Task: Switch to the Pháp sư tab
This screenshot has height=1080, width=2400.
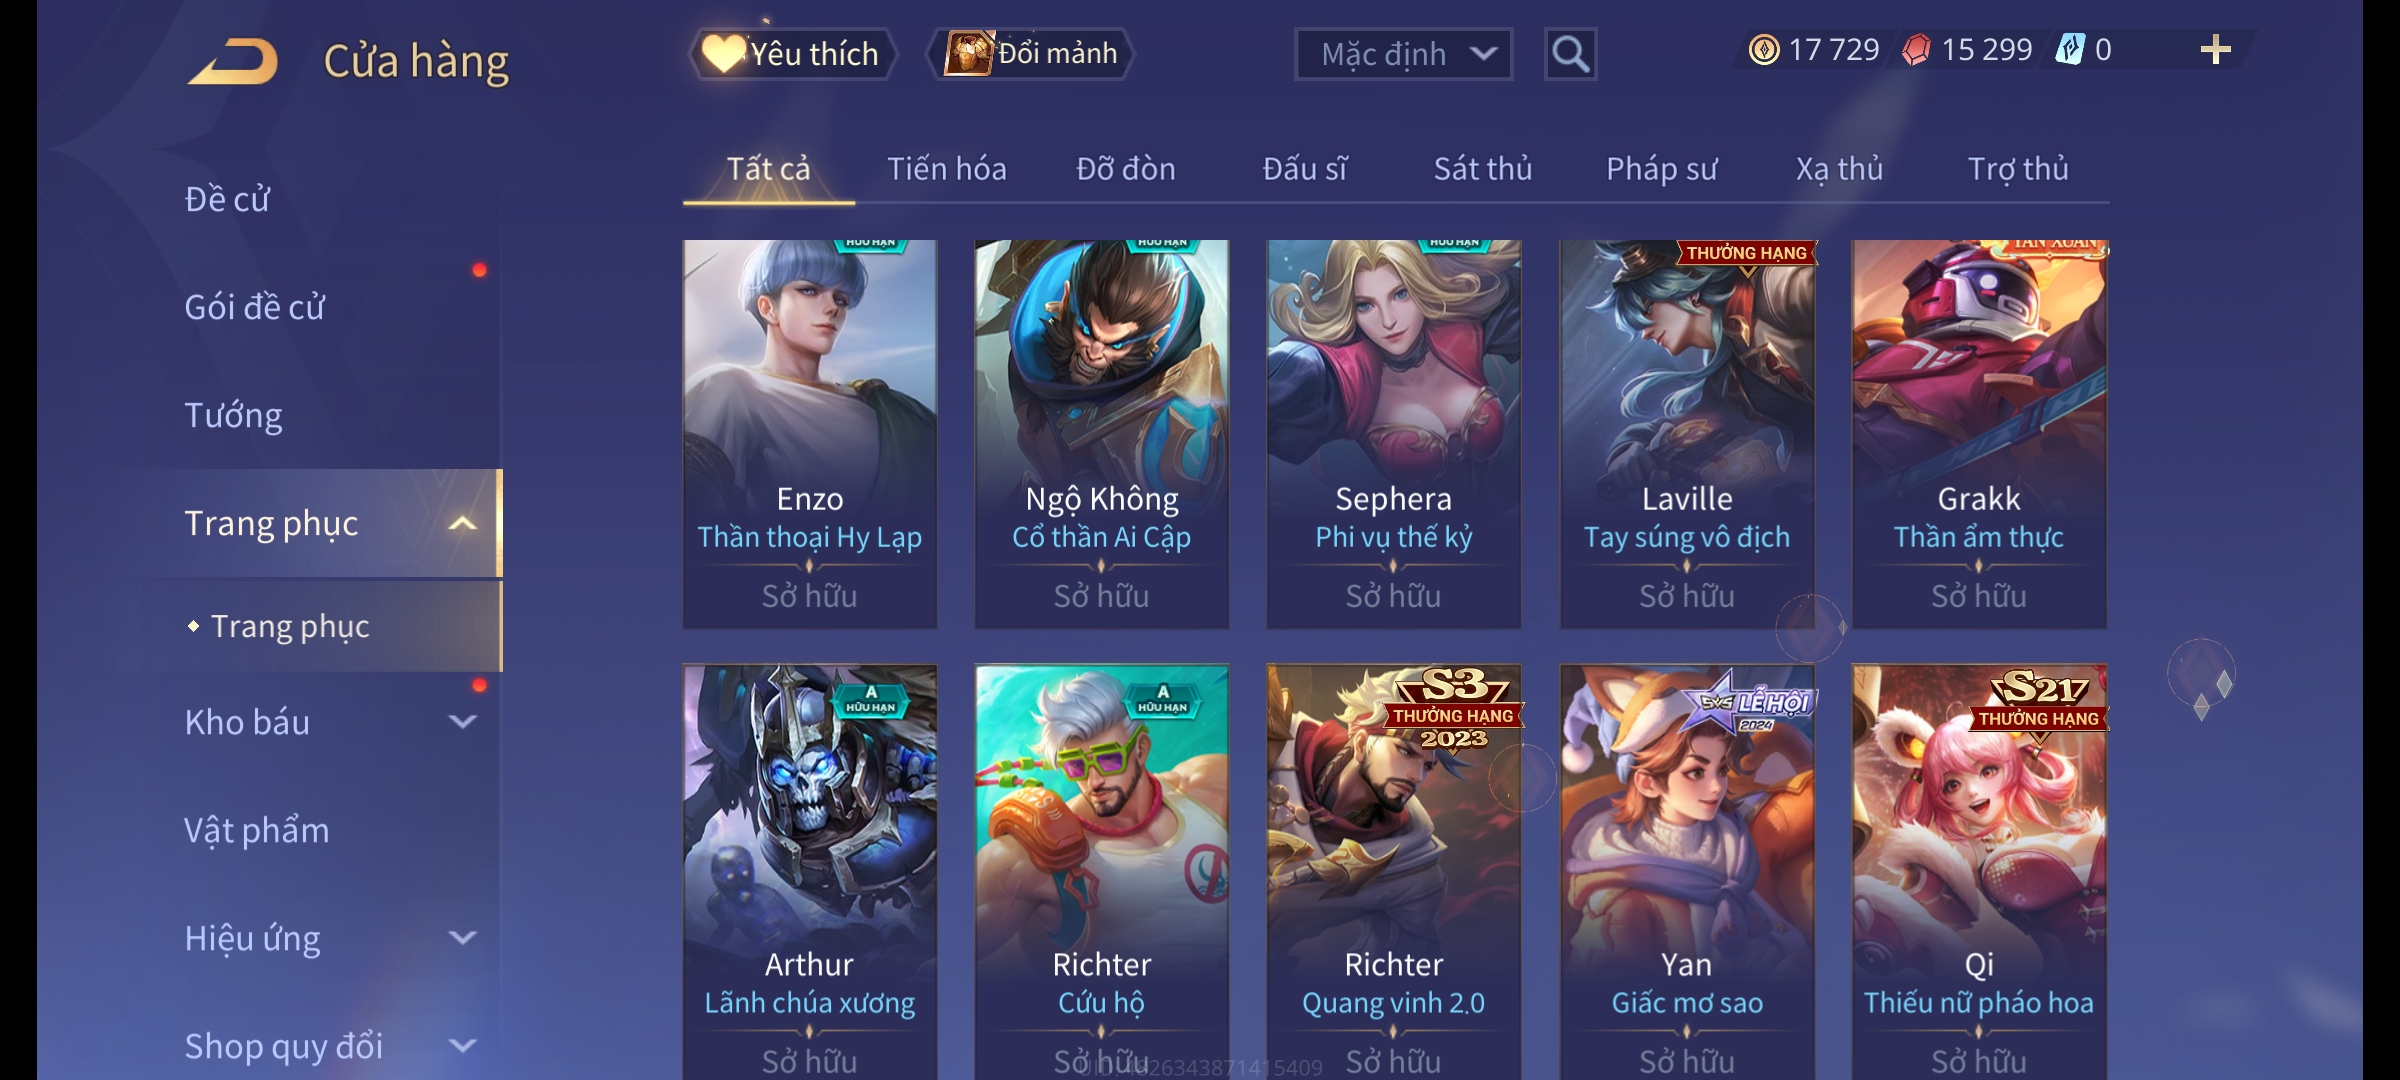Action: [1662, 169]
